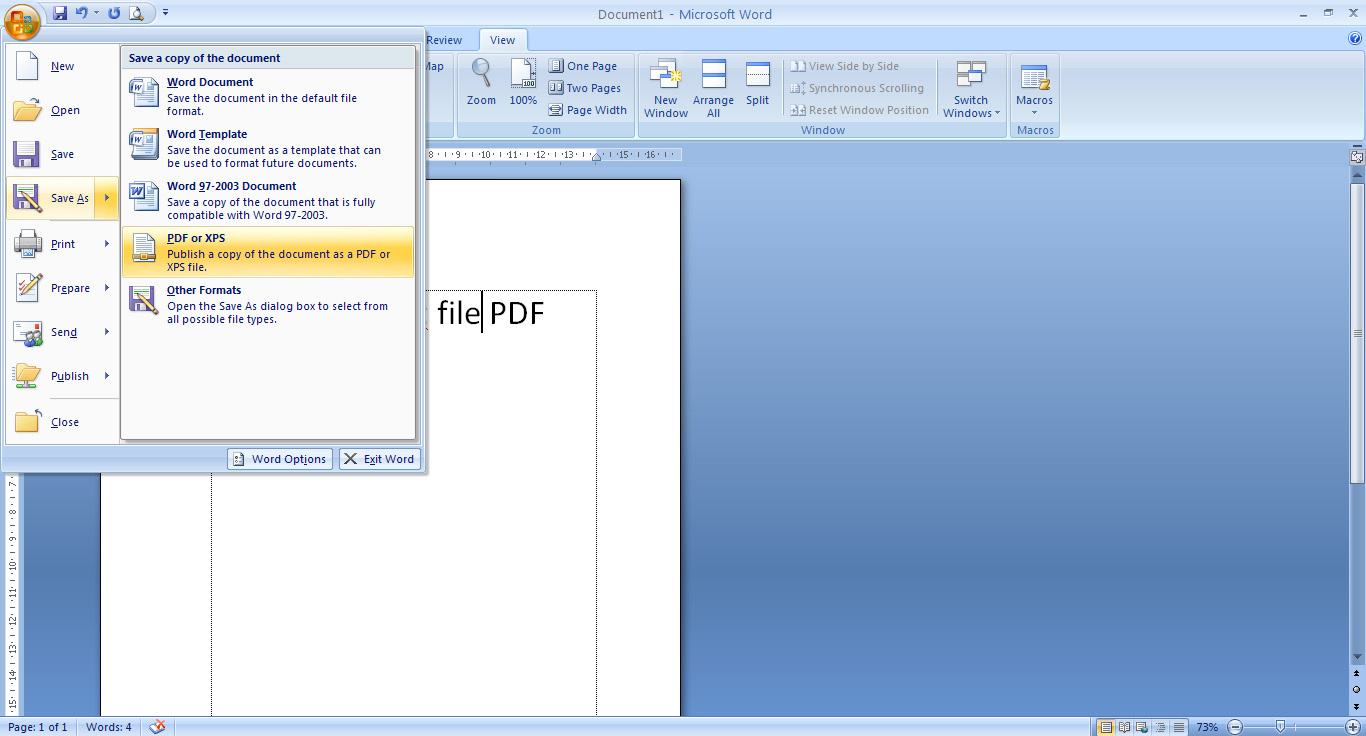Image resolution: width=1366 pixels, height=736 pixels.
Task: Enable One Page zoom view
Action: coord(584,65)
